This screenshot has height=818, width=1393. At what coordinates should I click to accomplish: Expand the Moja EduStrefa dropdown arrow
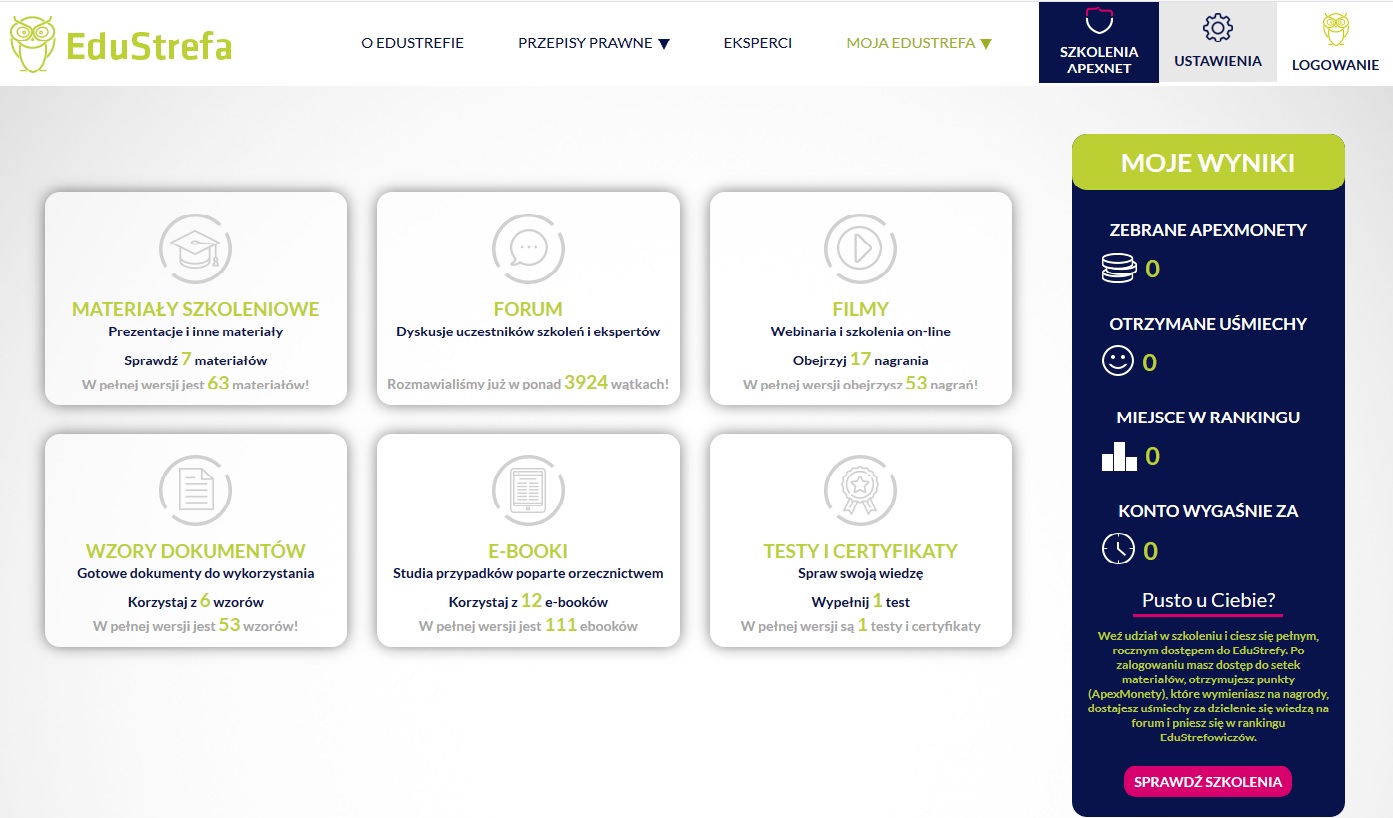point(986,43)
